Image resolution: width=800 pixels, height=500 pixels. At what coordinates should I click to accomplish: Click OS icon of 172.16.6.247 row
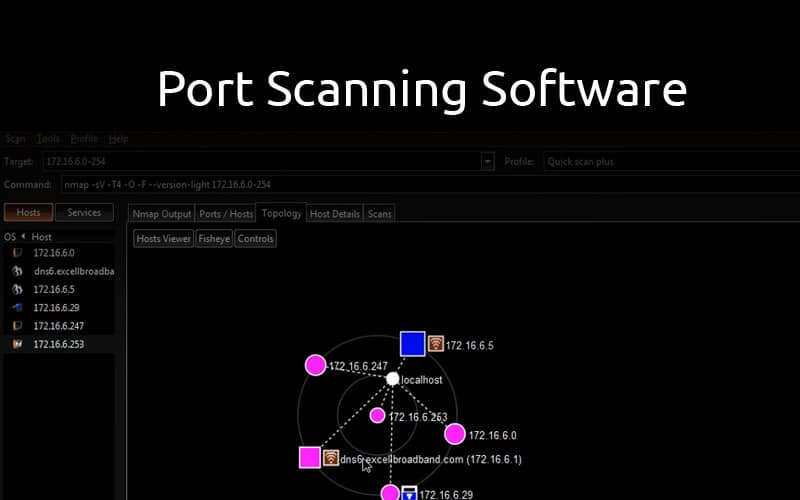point(17,326)
